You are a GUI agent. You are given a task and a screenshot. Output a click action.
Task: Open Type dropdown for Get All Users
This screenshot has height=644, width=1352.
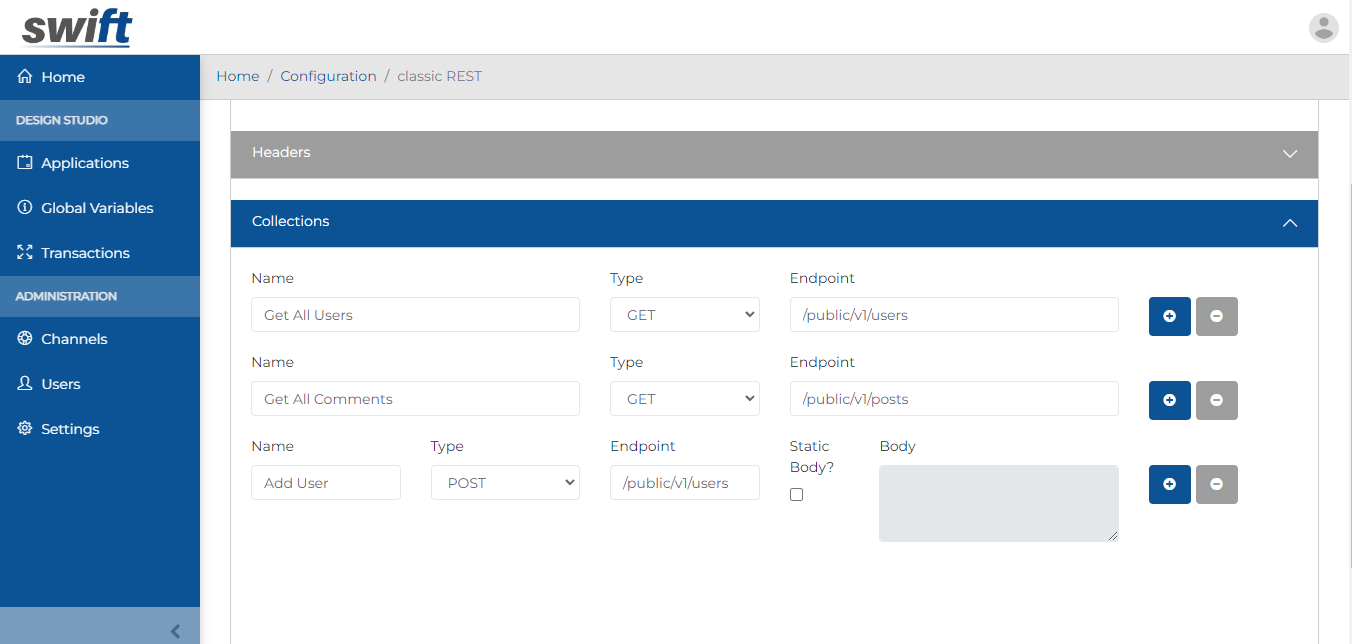[x=684, y=315]
